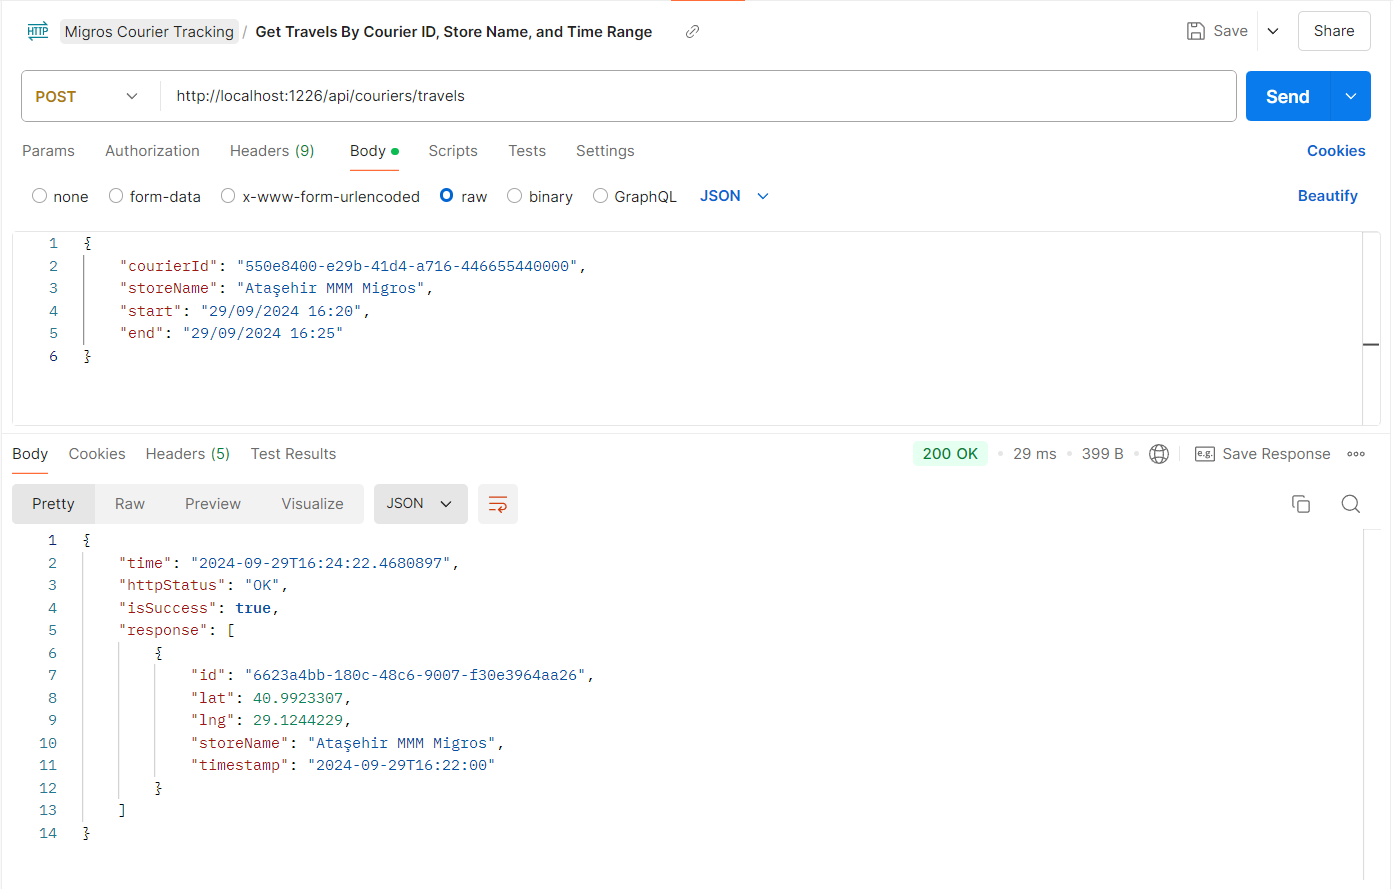Switch to the Params tab

tap(48, 151)
